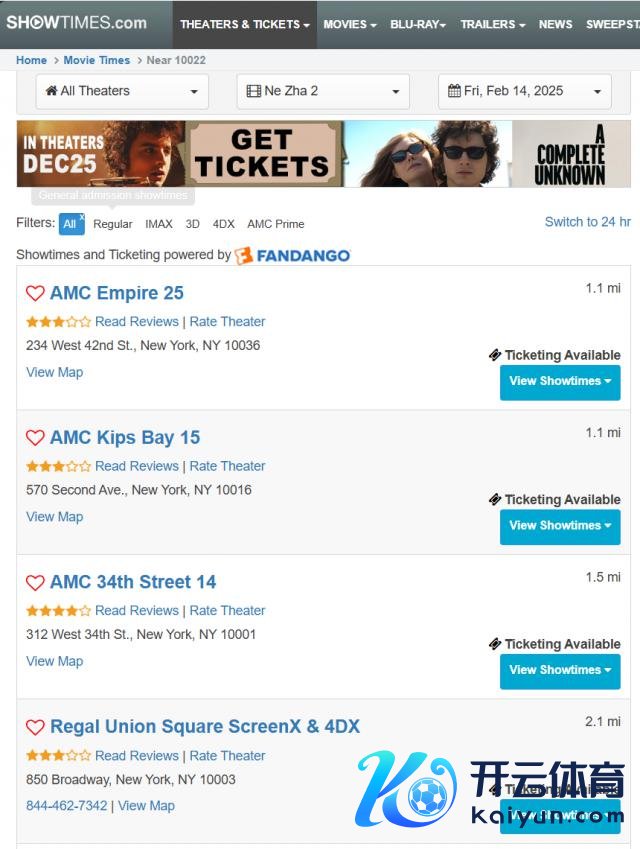The image size is (640, 849).
Task: Expand the date picker dropdown
Action: point(524,91)
